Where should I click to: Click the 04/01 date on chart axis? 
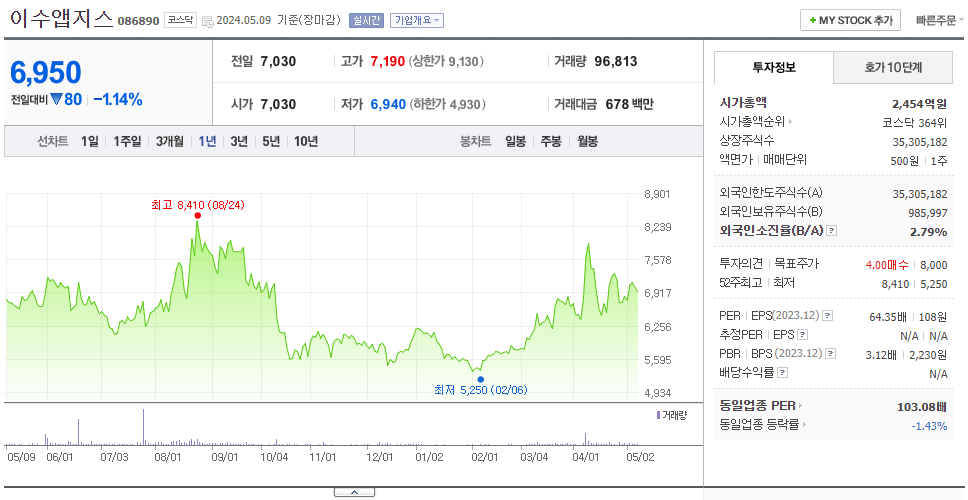click(x=586, y=457)
